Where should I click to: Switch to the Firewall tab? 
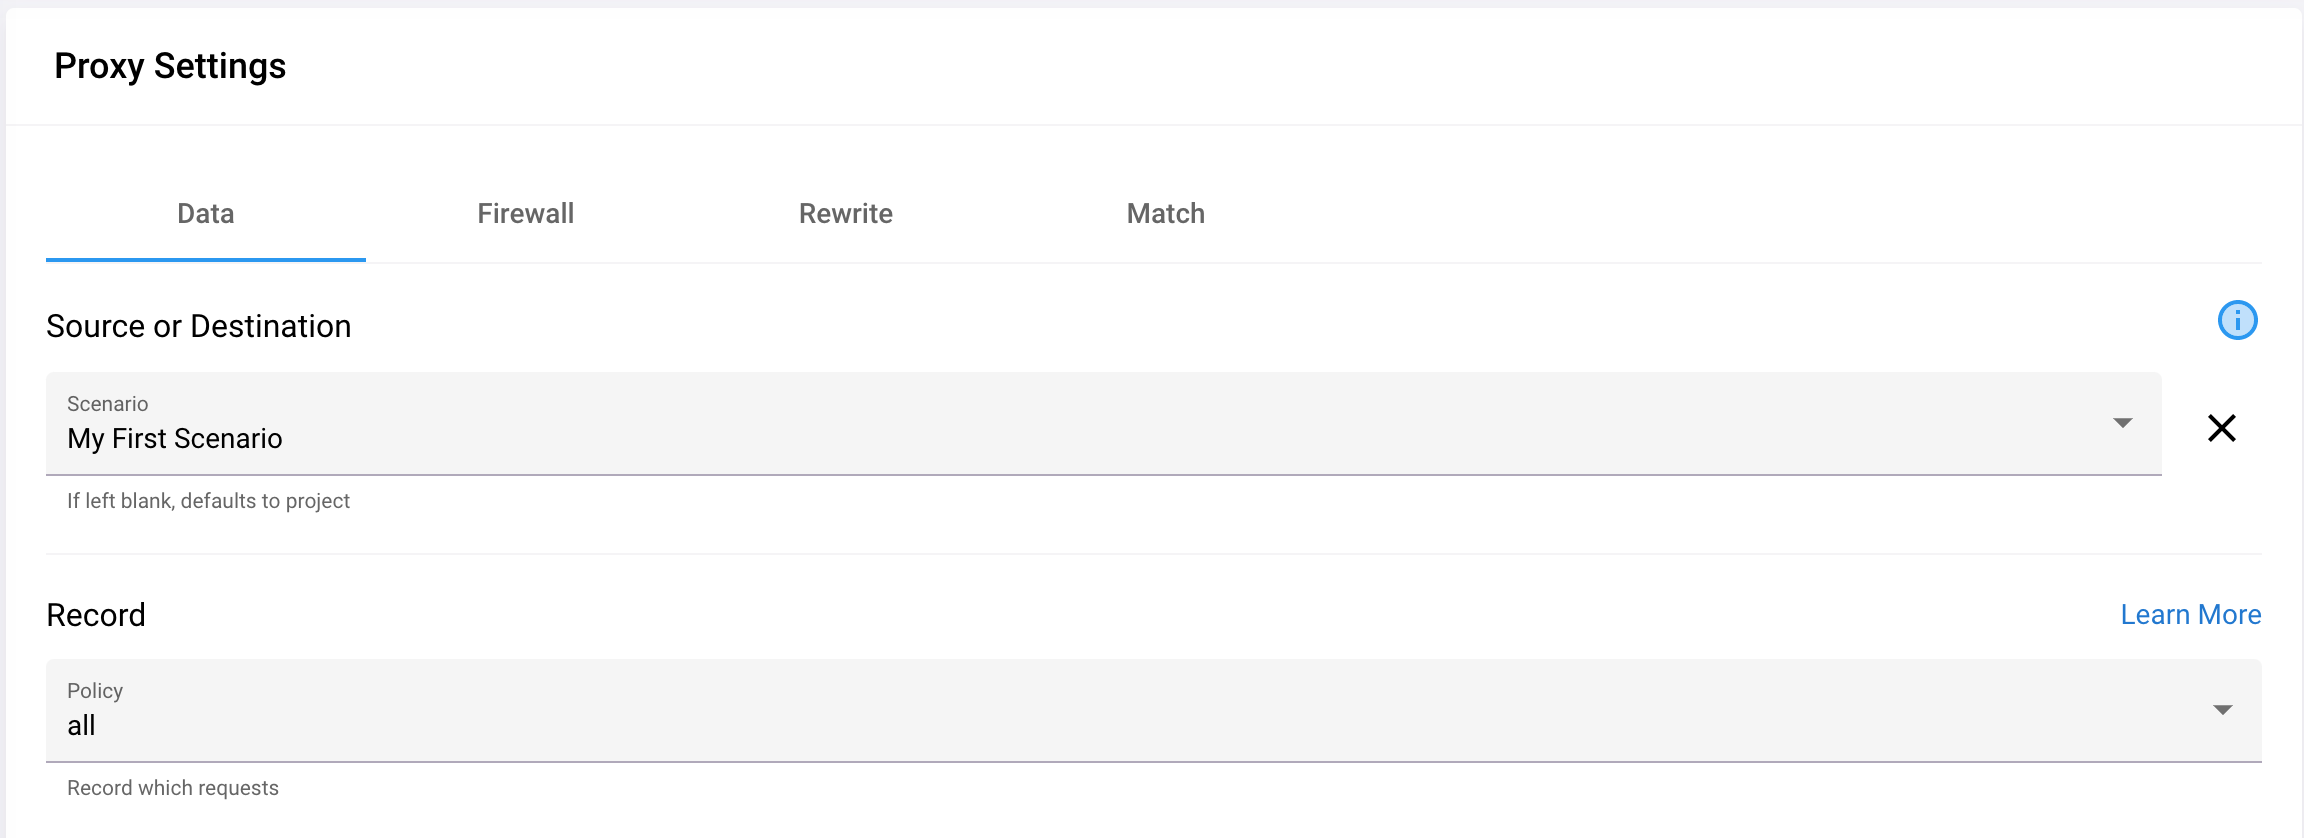(x=525, y=214)
